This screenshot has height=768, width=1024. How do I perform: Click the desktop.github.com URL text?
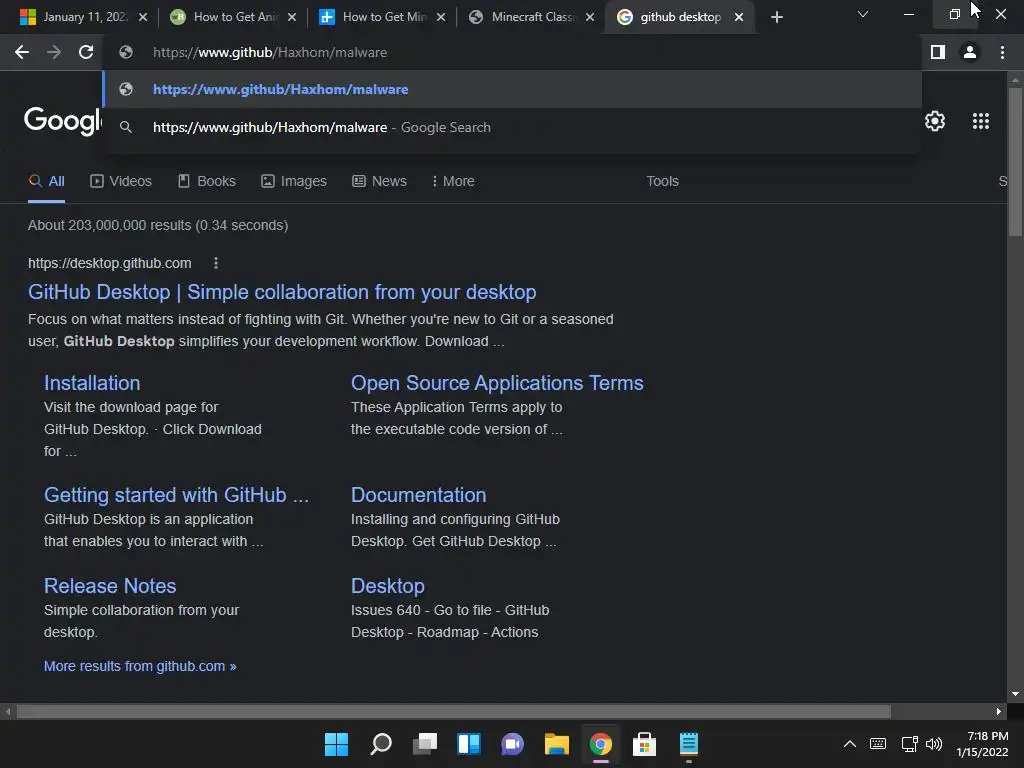coord(110,263)
